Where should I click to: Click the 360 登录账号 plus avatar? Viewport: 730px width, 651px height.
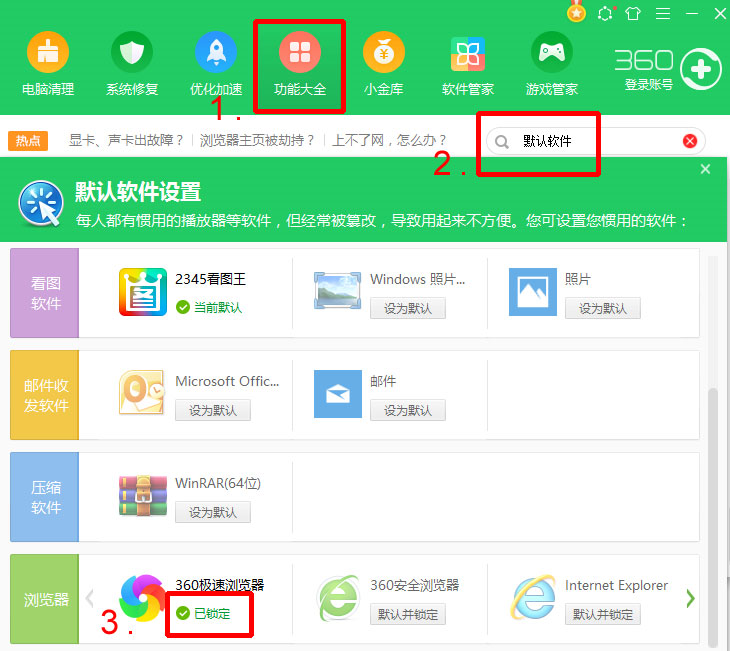(x=701, y=69)
